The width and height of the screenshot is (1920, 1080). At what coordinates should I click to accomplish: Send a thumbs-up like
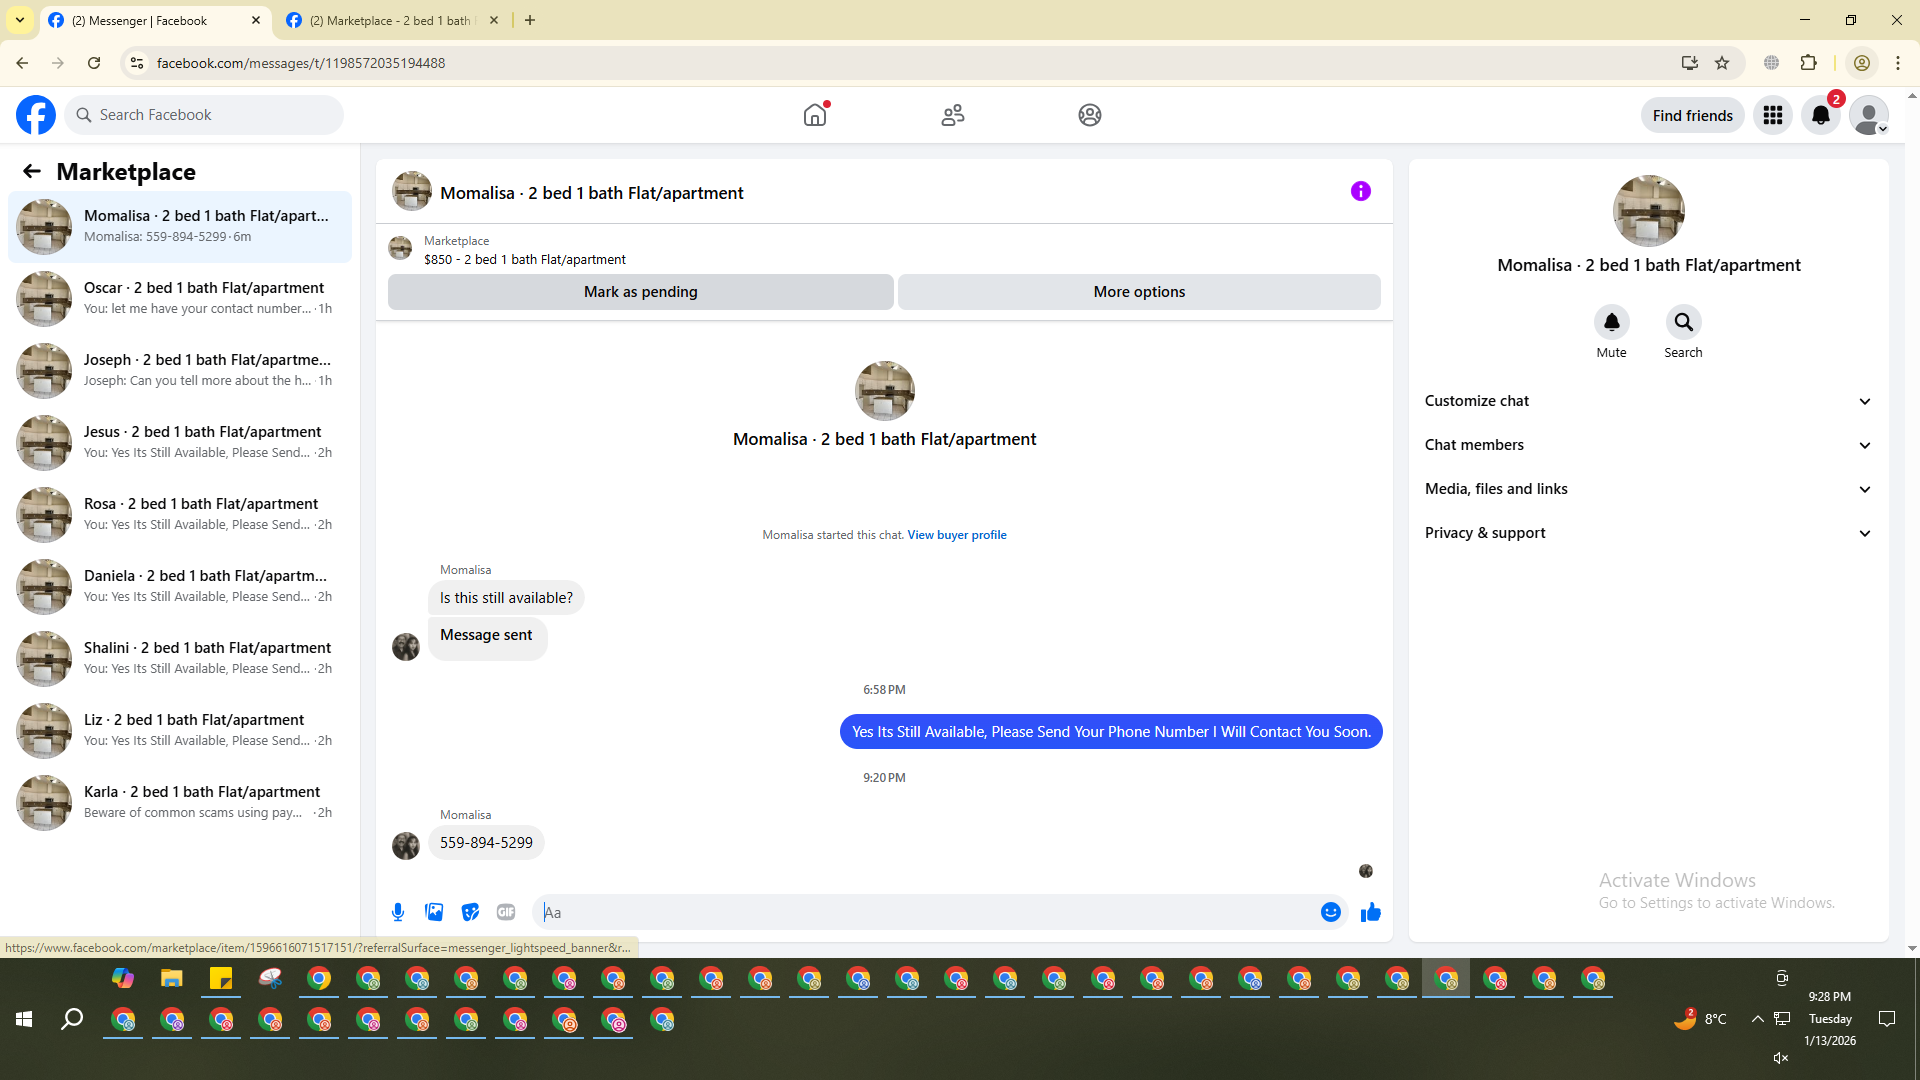coord(1370,912)
